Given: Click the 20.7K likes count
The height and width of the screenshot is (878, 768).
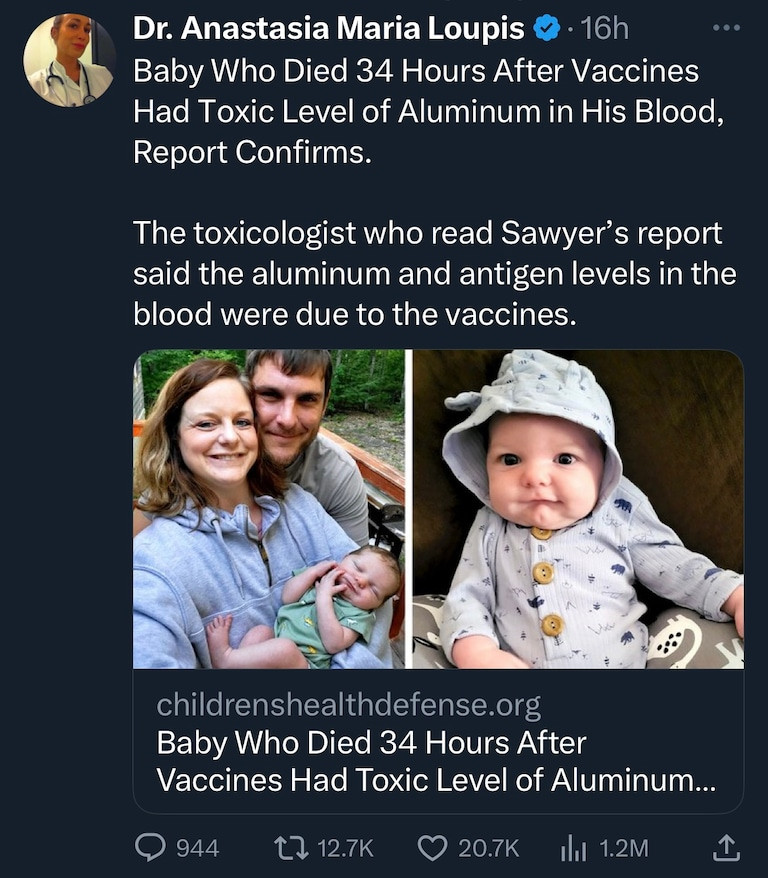Looking at the screenshot, I should click(x=488, y=848).
